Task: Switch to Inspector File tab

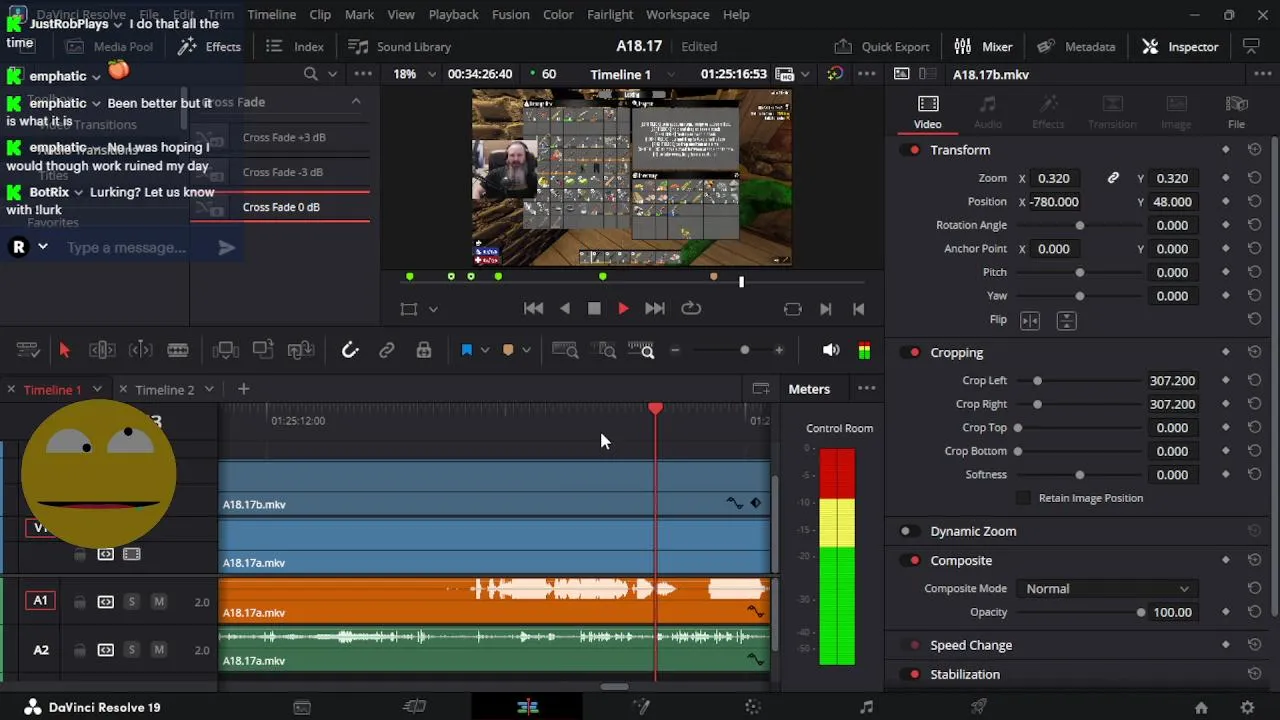Action: point(1236,112)
